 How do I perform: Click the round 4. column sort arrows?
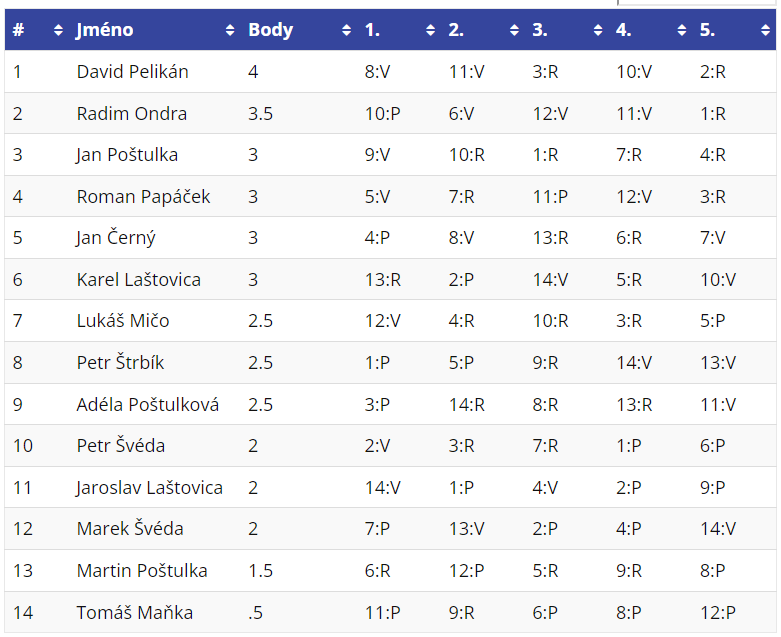[681, 30]
